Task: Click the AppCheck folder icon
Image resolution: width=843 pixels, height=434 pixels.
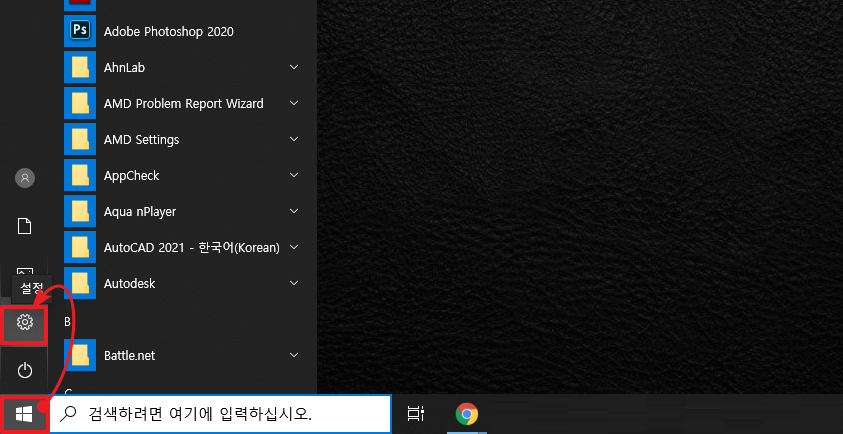Action: (80, 175)
